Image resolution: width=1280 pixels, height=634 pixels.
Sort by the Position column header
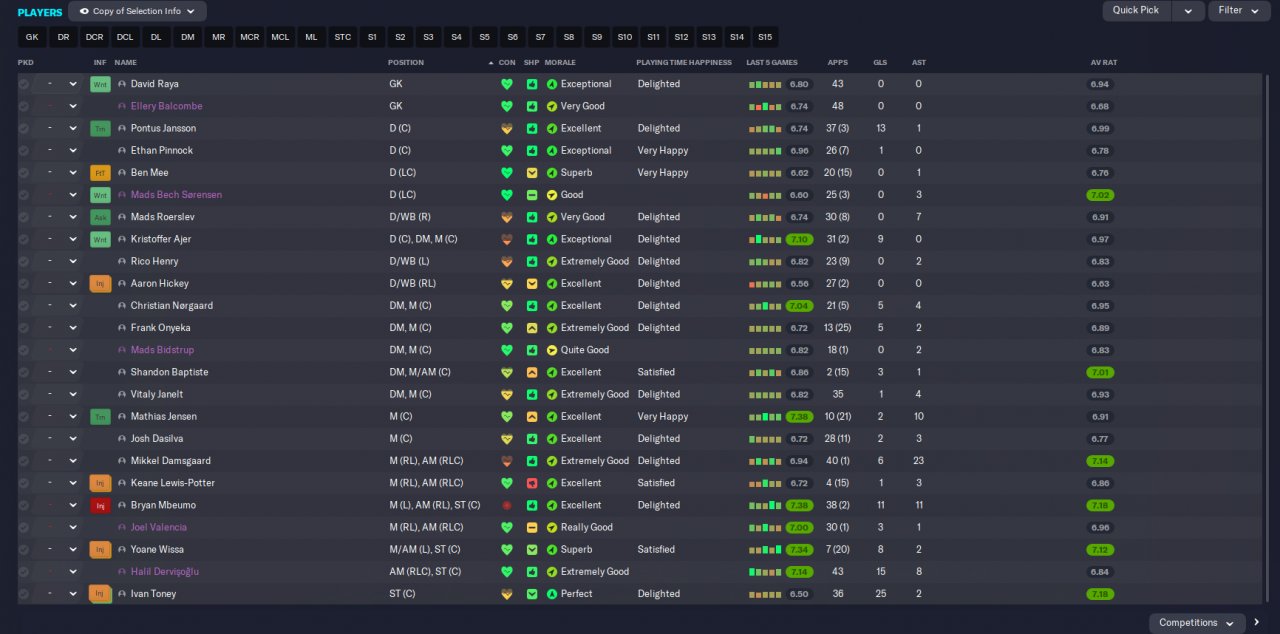click(x=406, y=62)
